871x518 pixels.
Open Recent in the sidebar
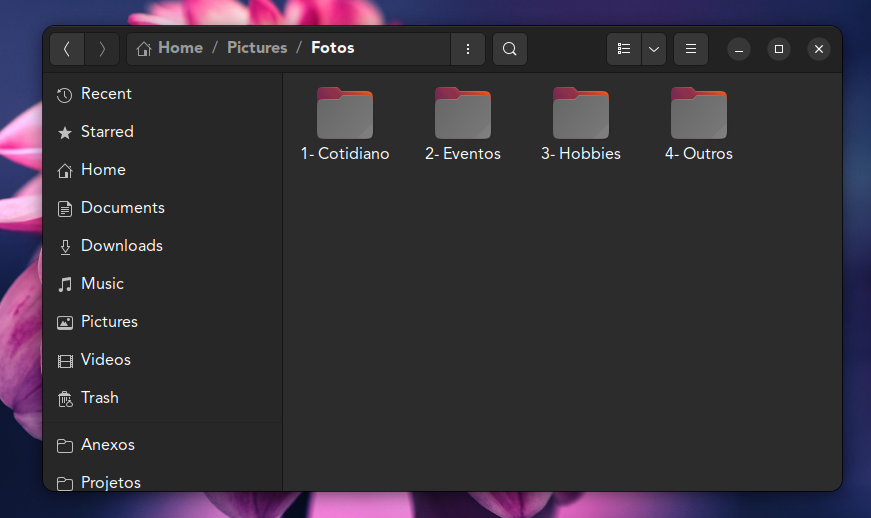(163, 94)
